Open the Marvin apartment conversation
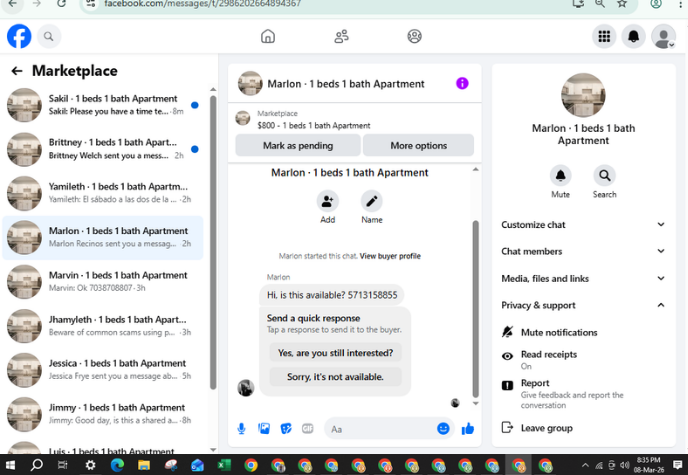Image resolution: width=688 pixels, height=475 pixels. tap(103, 282)
